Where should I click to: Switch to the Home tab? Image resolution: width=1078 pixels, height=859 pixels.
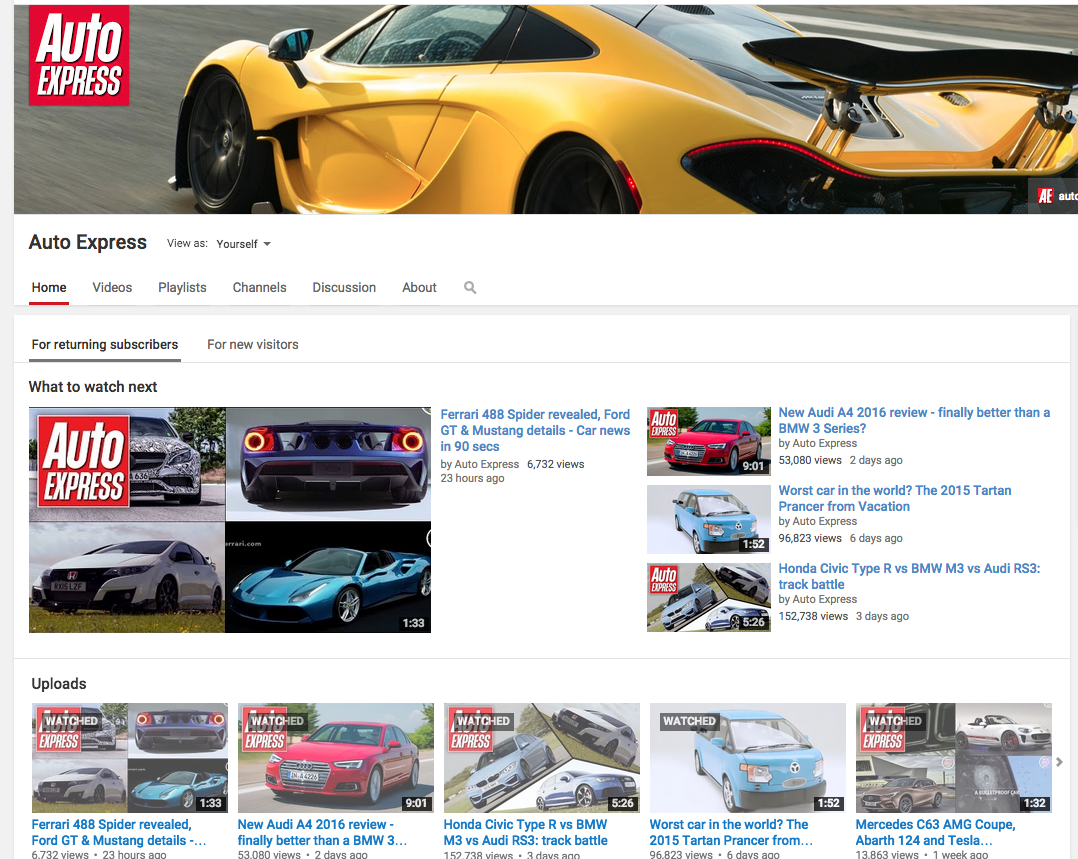[x=49, y=287]
